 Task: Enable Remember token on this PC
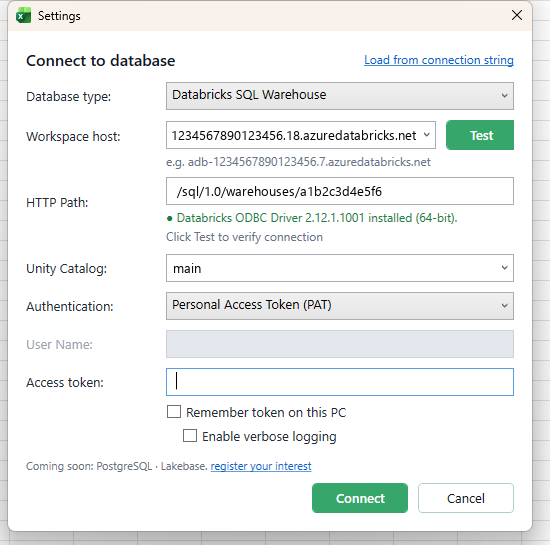[174, 412]
